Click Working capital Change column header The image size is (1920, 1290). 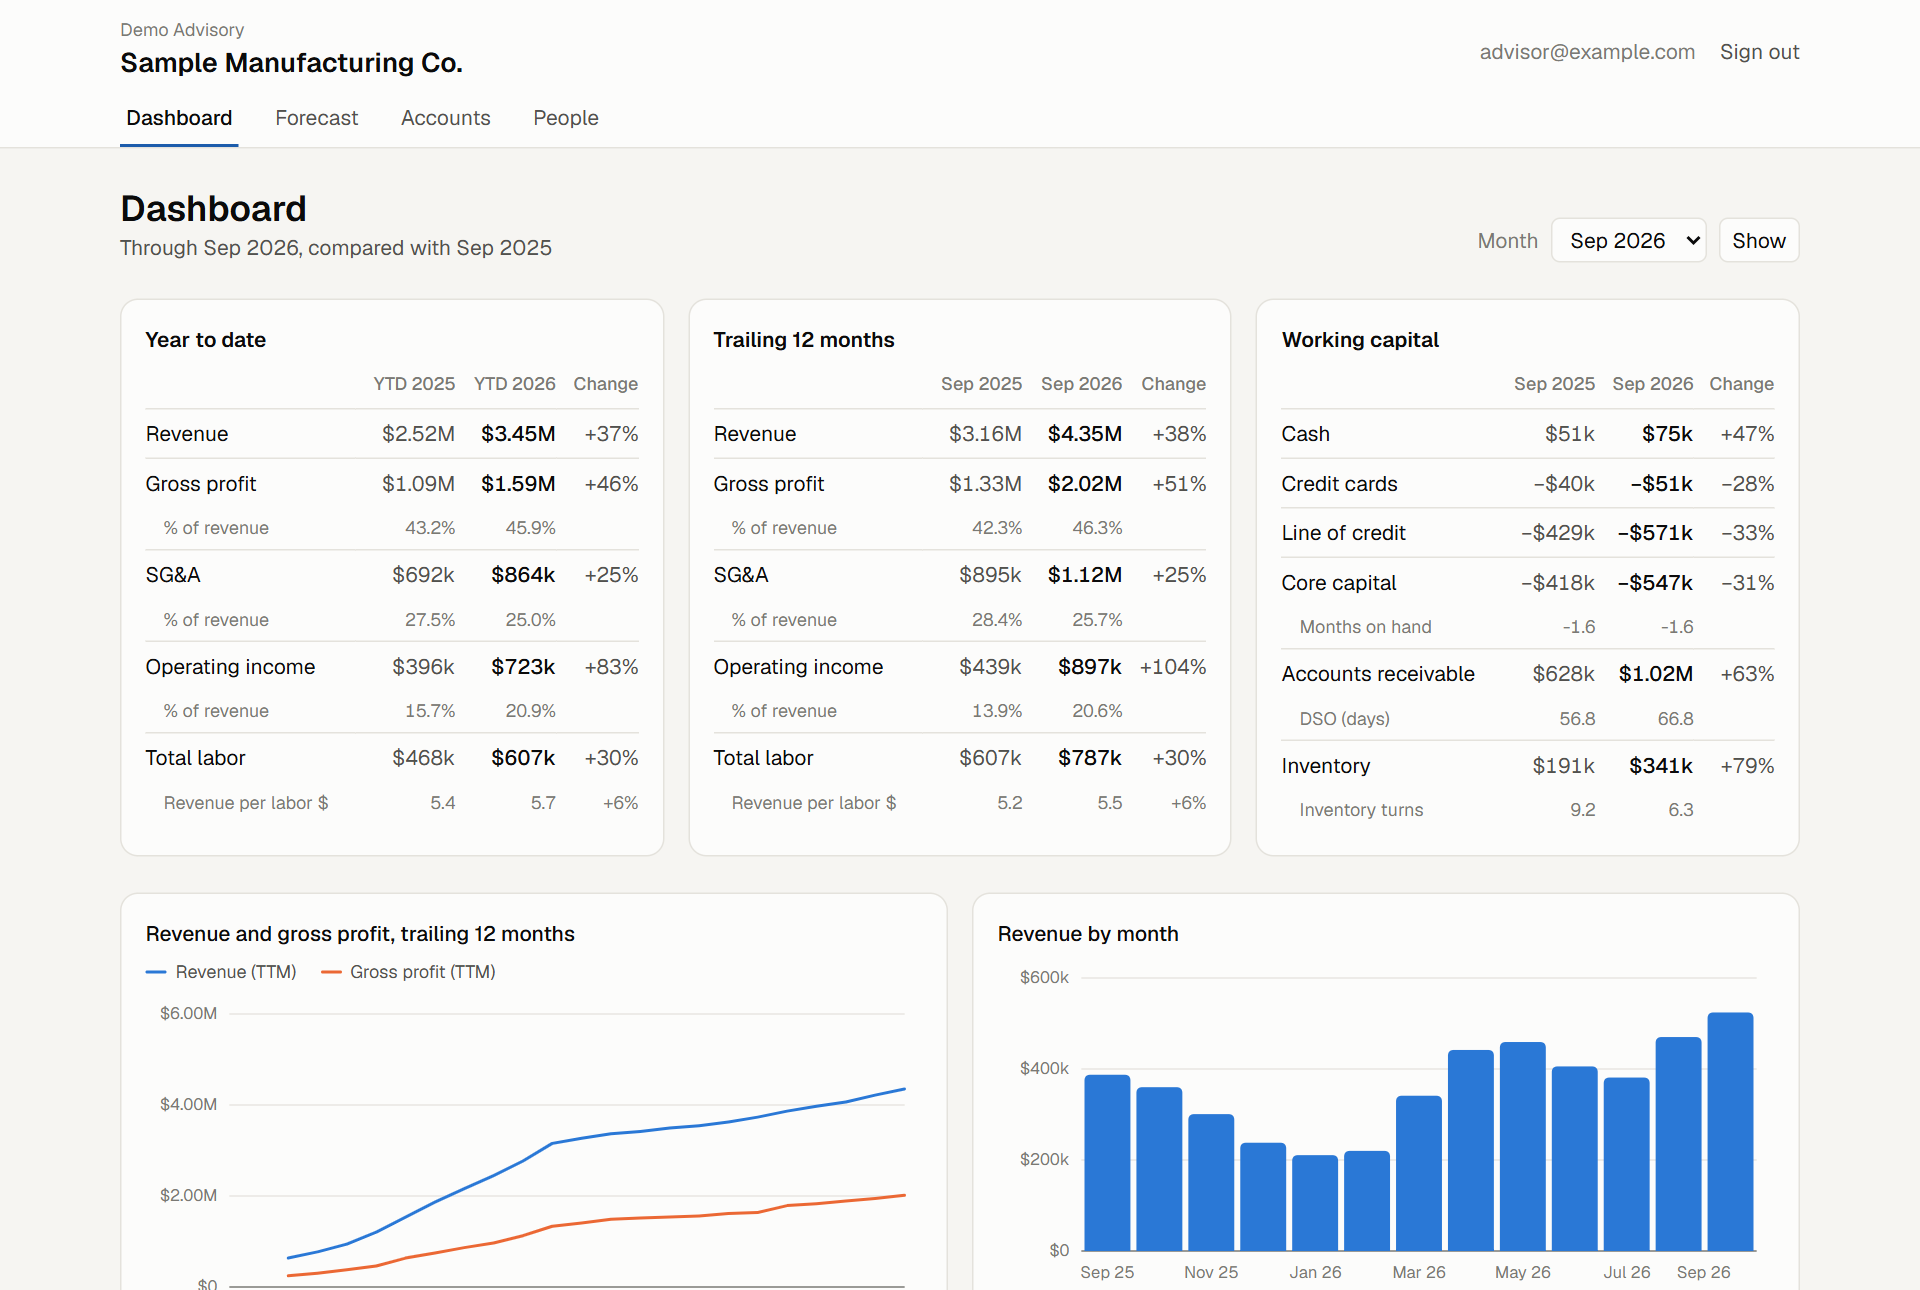point(1741,384)
